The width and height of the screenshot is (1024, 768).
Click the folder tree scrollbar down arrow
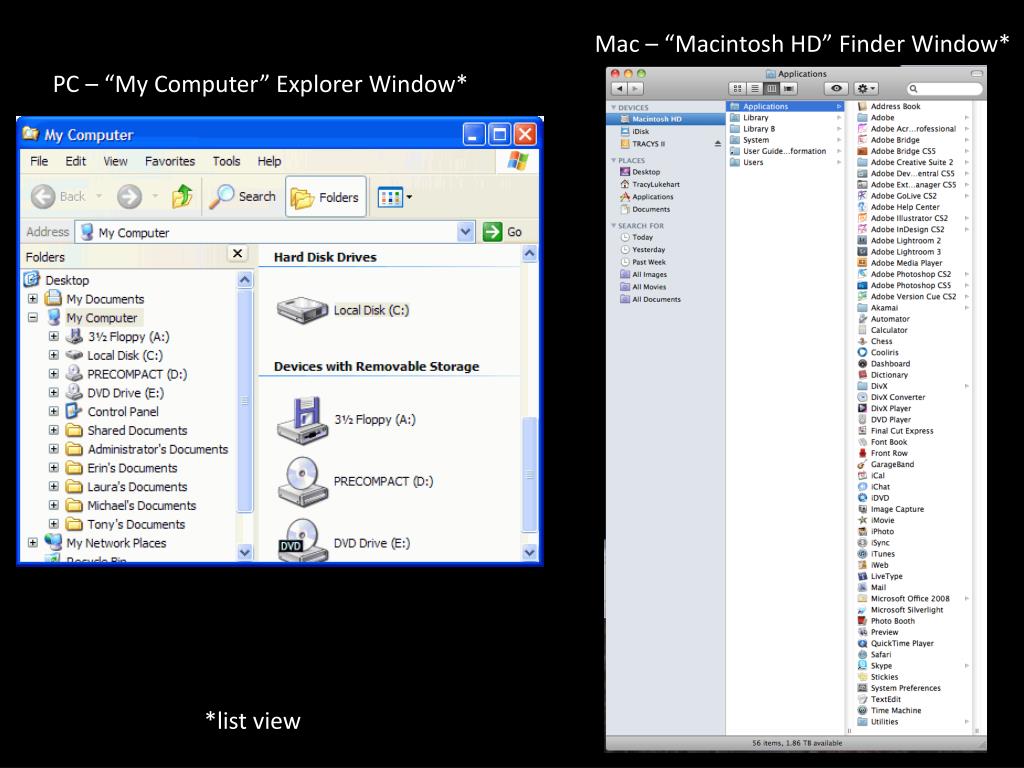(245, 552)
